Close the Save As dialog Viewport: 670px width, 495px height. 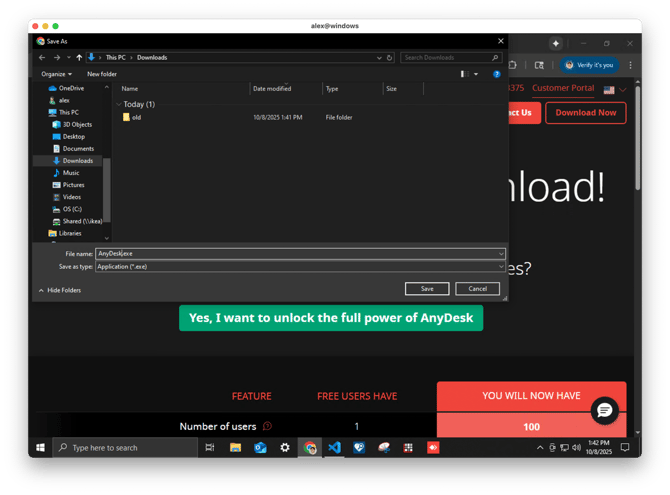[501, 41]
